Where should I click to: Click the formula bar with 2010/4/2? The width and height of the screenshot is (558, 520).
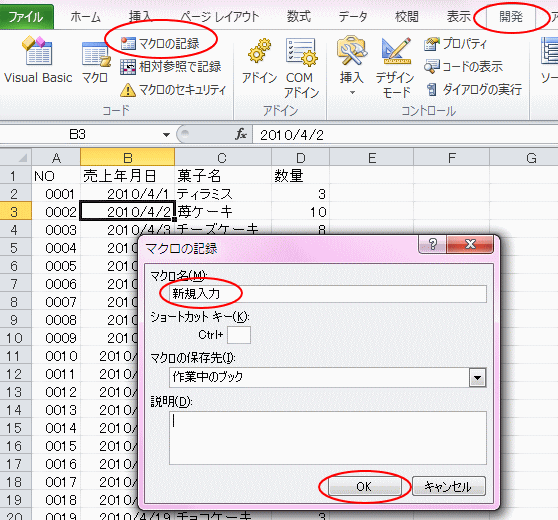[x=405, y=135]
